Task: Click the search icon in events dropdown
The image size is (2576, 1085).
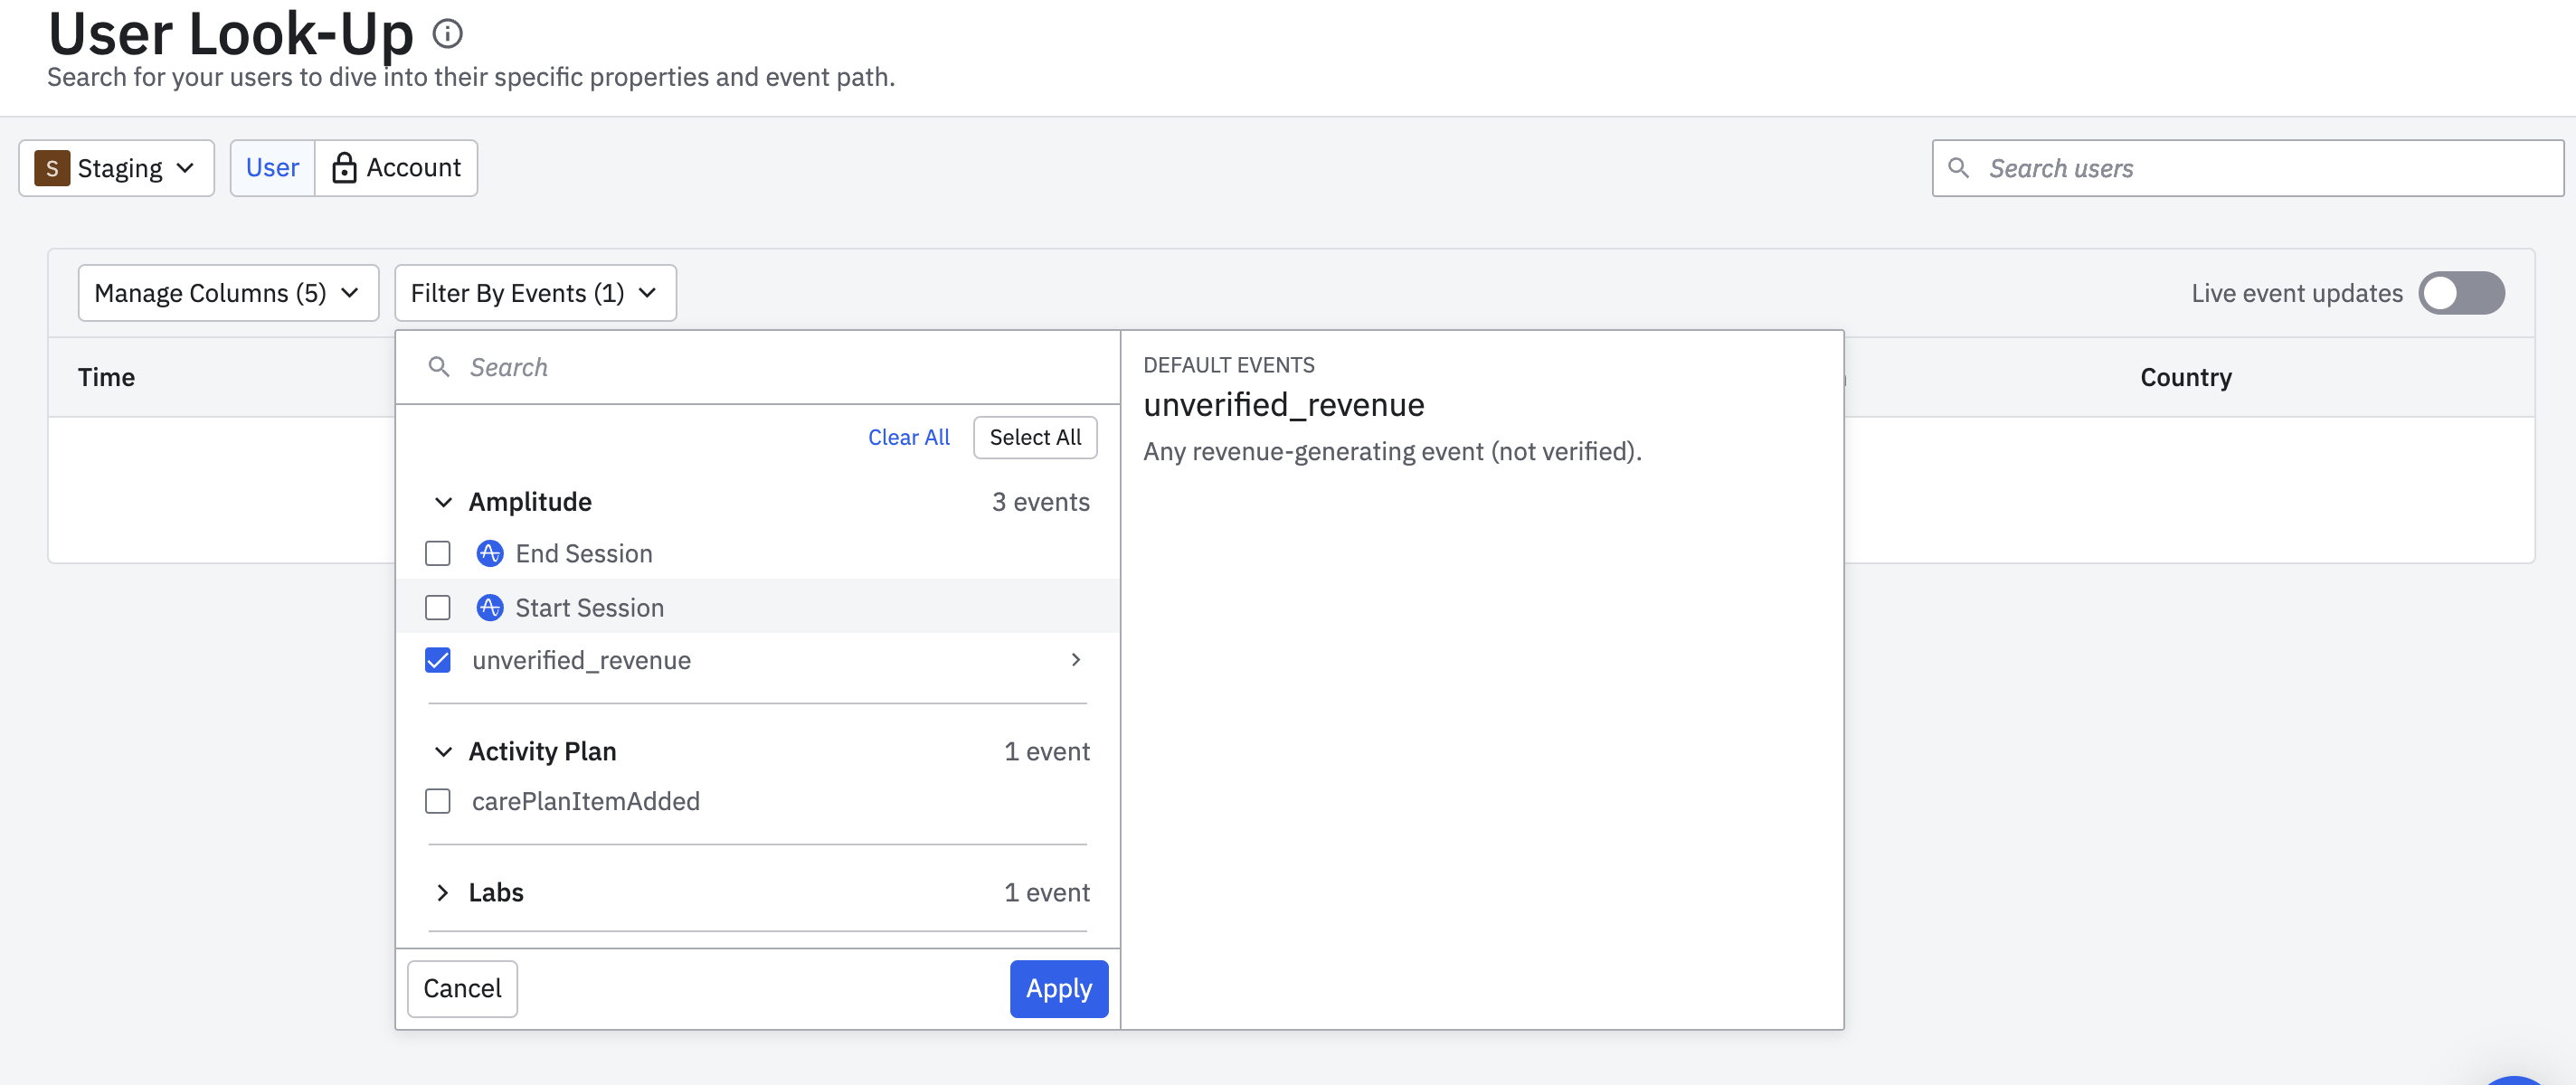Action: coord(438,367)
